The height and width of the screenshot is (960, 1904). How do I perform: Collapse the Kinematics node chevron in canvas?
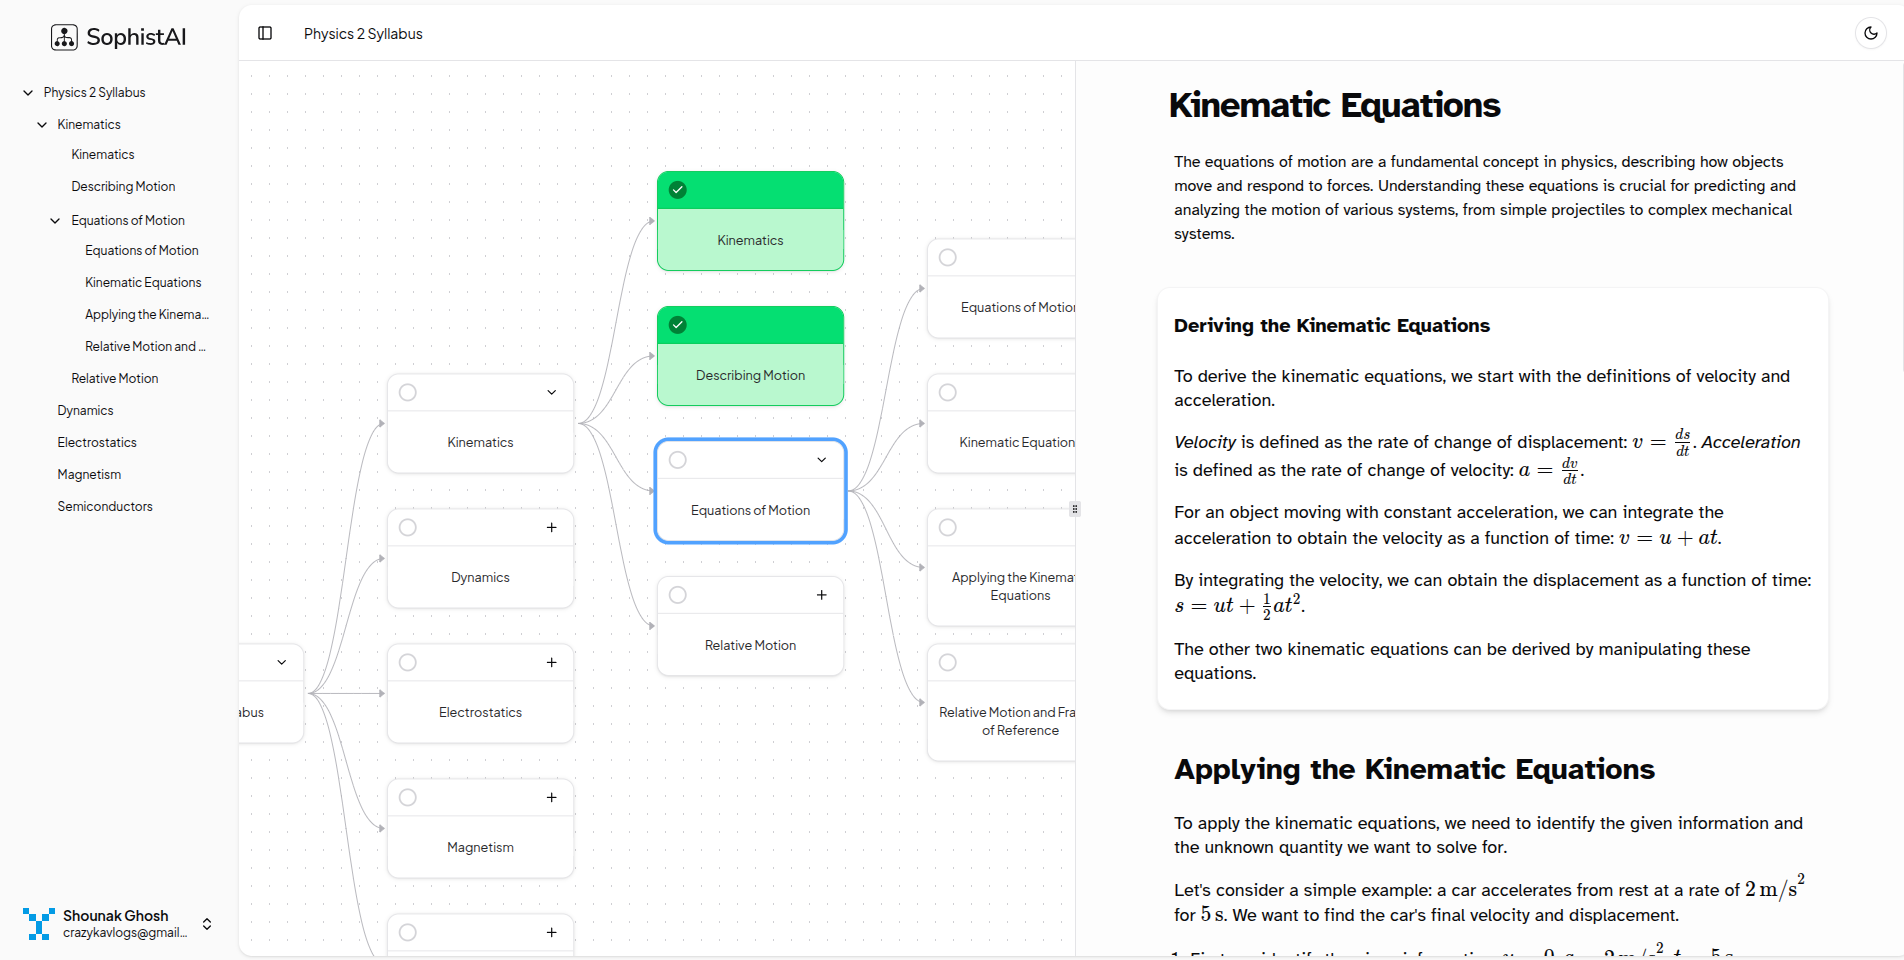point(551,392)
